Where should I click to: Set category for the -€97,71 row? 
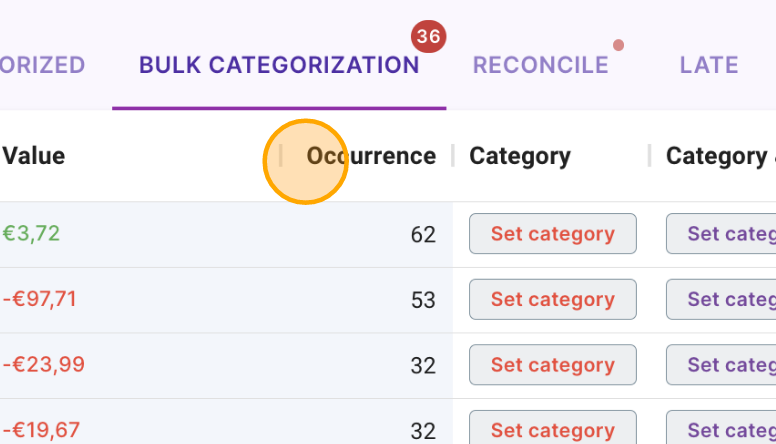pyautogui.click(x=552, y=299)
